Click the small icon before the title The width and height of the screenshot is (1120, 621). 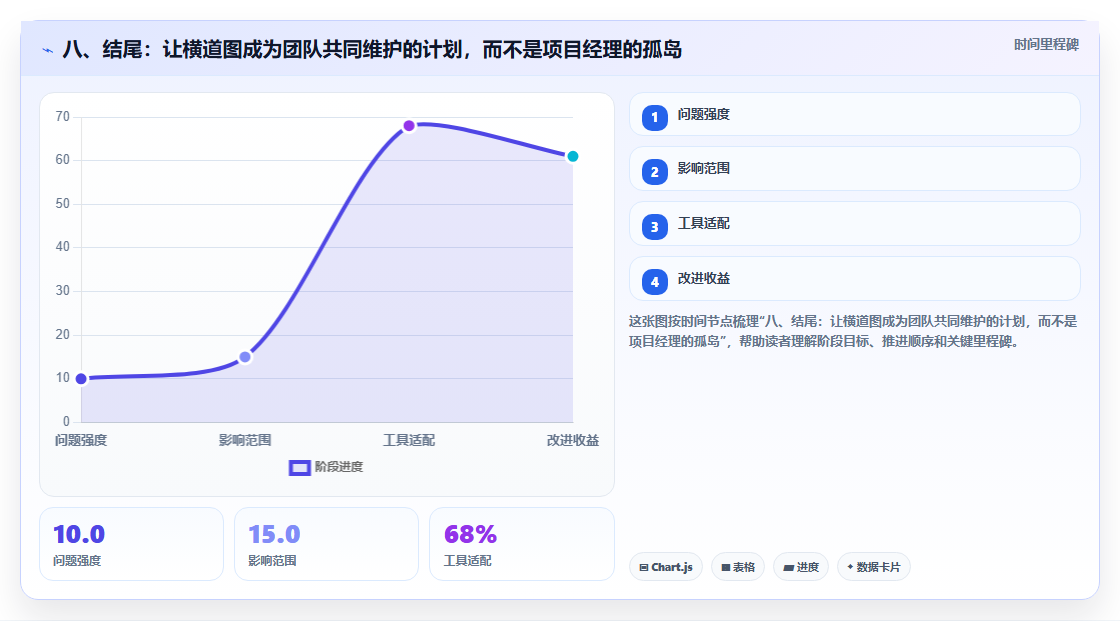click(x=48, y=50)
